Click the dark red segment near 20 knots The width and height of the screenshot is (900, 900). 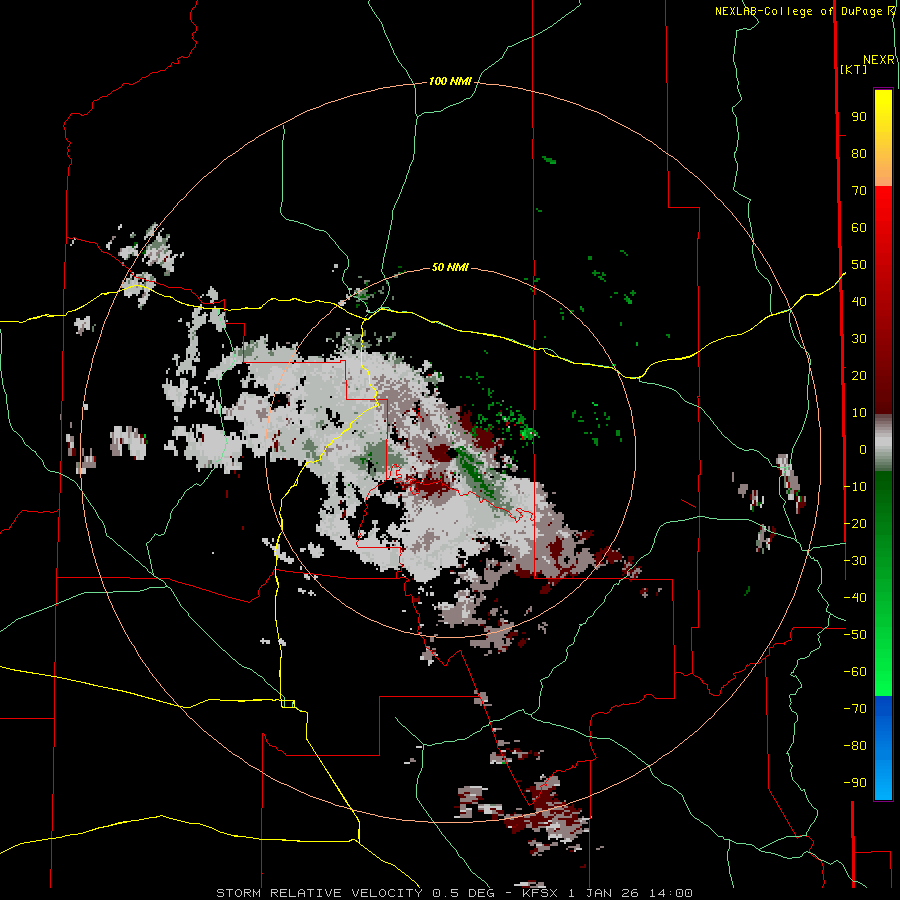pyautogui.click(x=883, y=376)
